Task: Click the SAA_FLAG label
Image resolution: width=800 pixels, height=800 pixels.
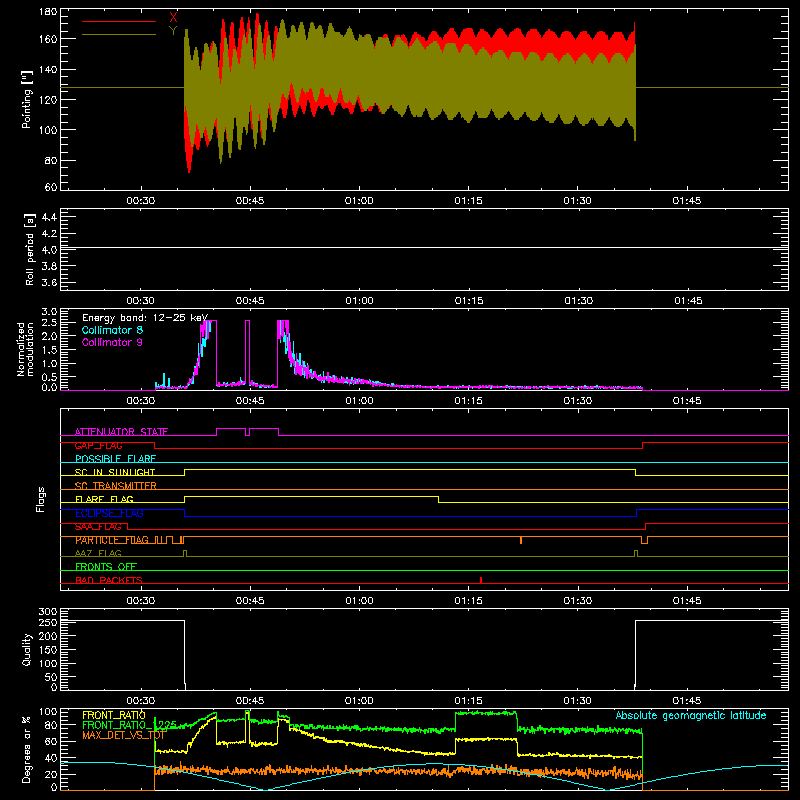Action: tap(98, 527)
